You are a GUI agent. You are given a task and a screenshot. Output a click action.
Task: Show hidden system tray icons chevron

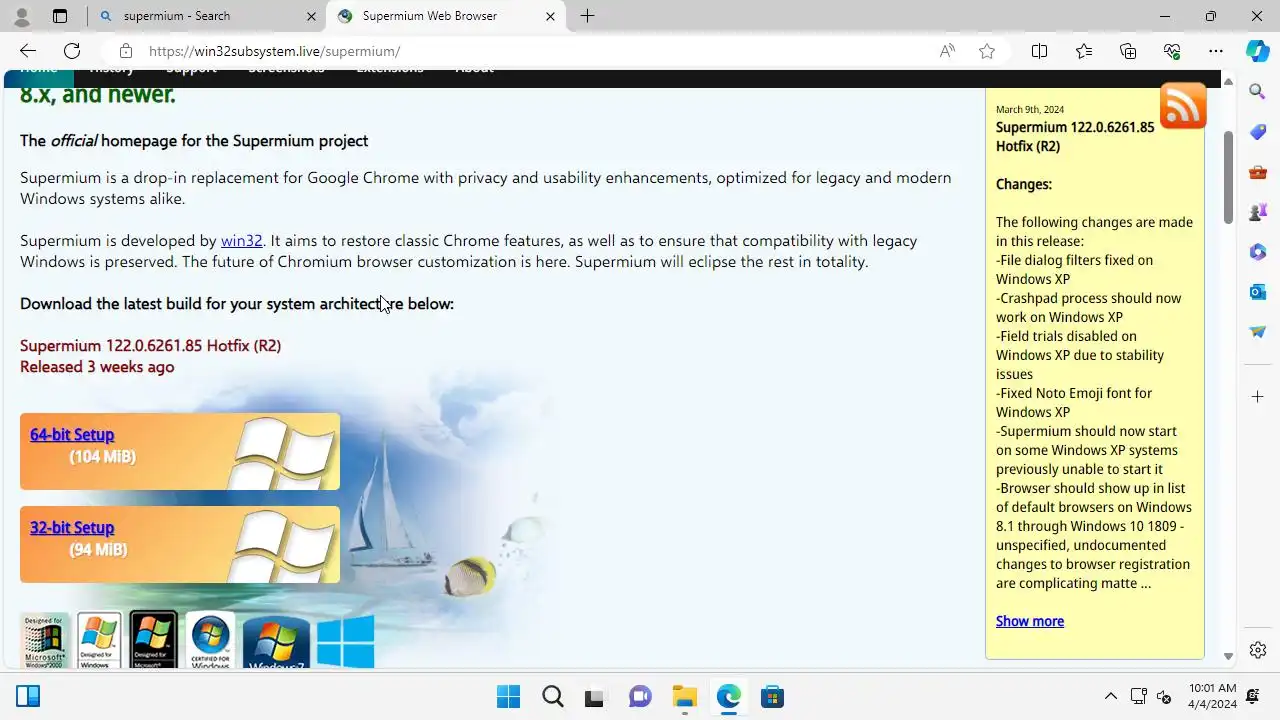coord(1110,696)
